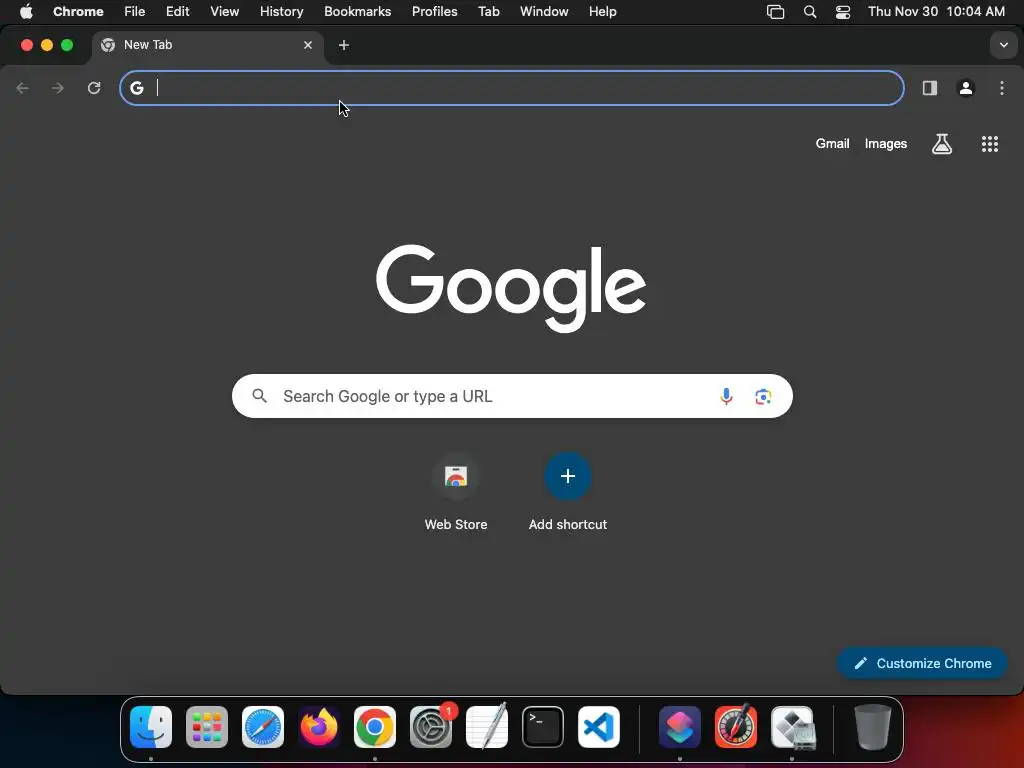Open the File menu
The image size is (1024, 768).
point(135,12)
